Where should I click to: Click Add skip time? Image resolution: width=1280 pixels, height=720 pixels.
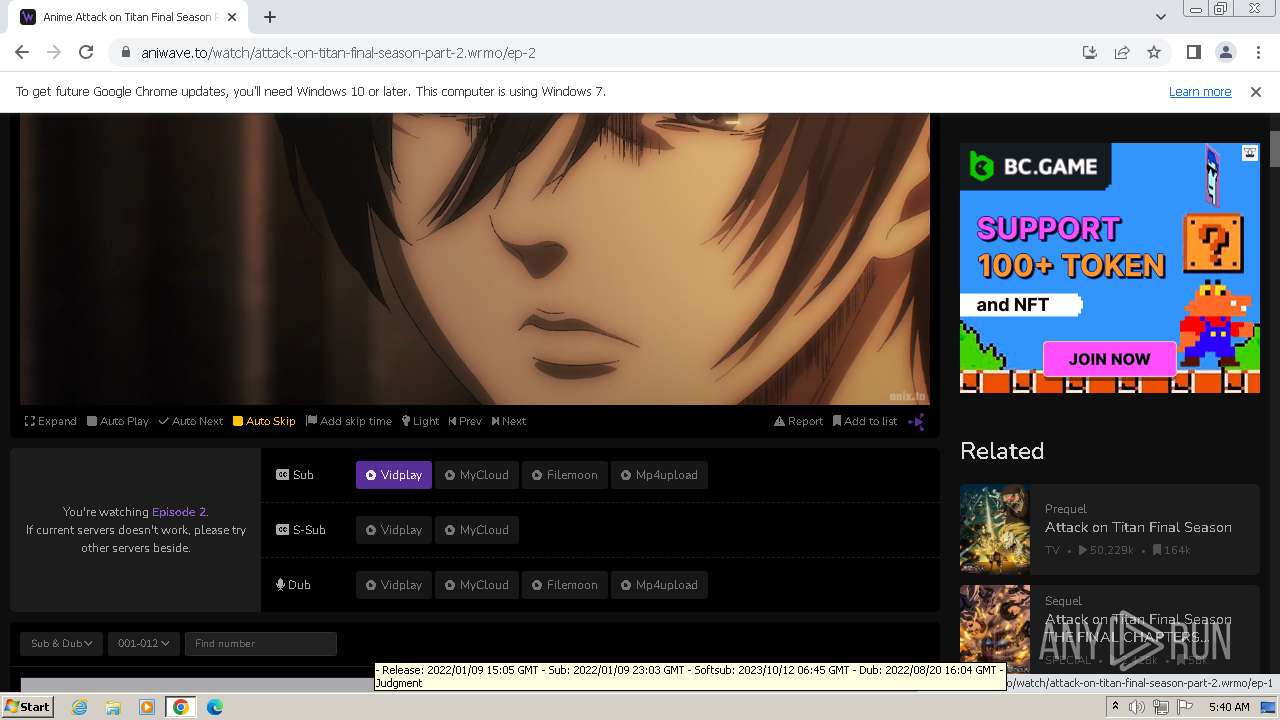(349, 421)
